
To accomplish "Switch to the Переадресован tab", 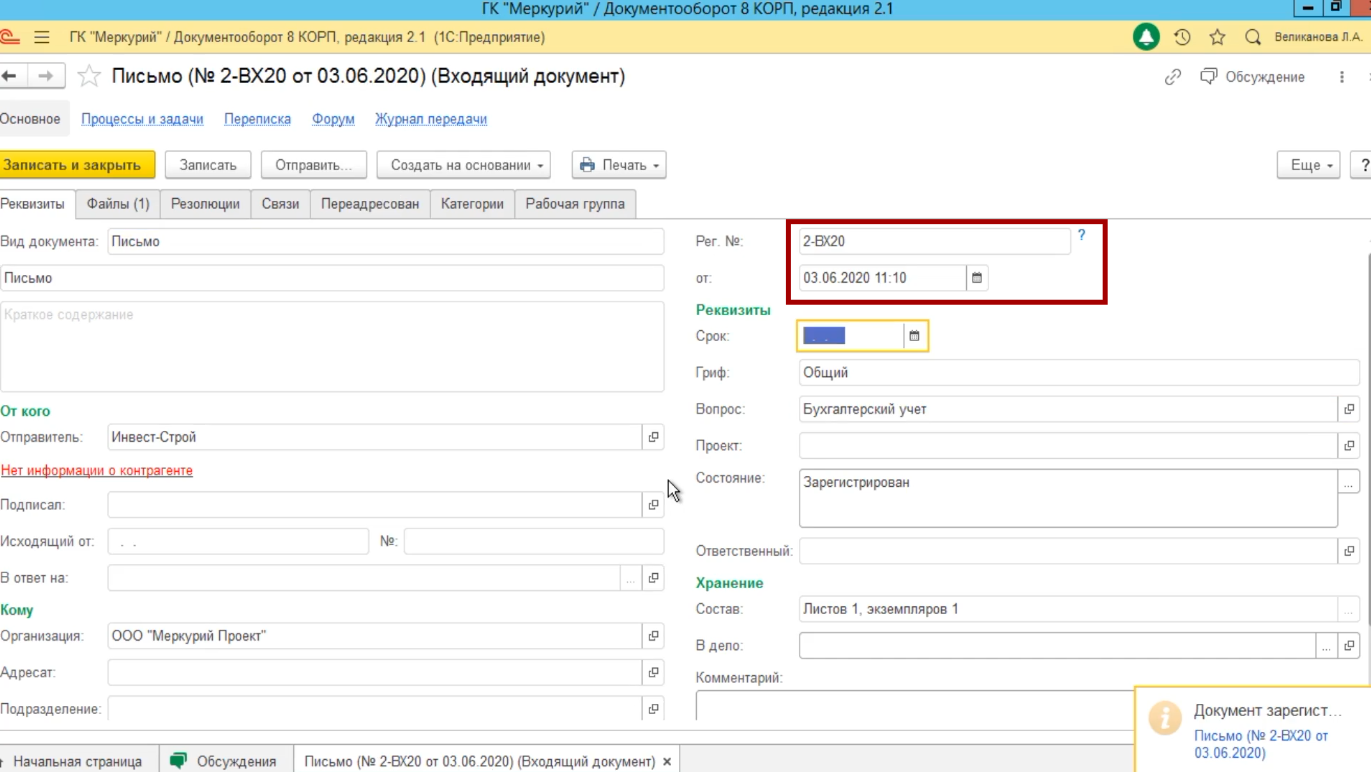I will pyautogui.click(x=370, y=204).
